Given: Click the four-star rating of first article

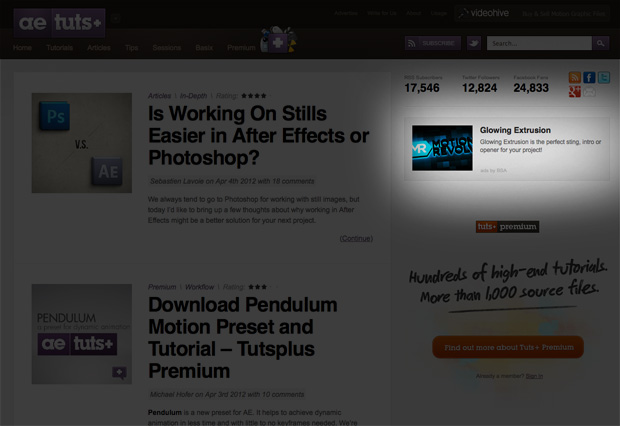Looking at the screenshot, I should point(254,96).
